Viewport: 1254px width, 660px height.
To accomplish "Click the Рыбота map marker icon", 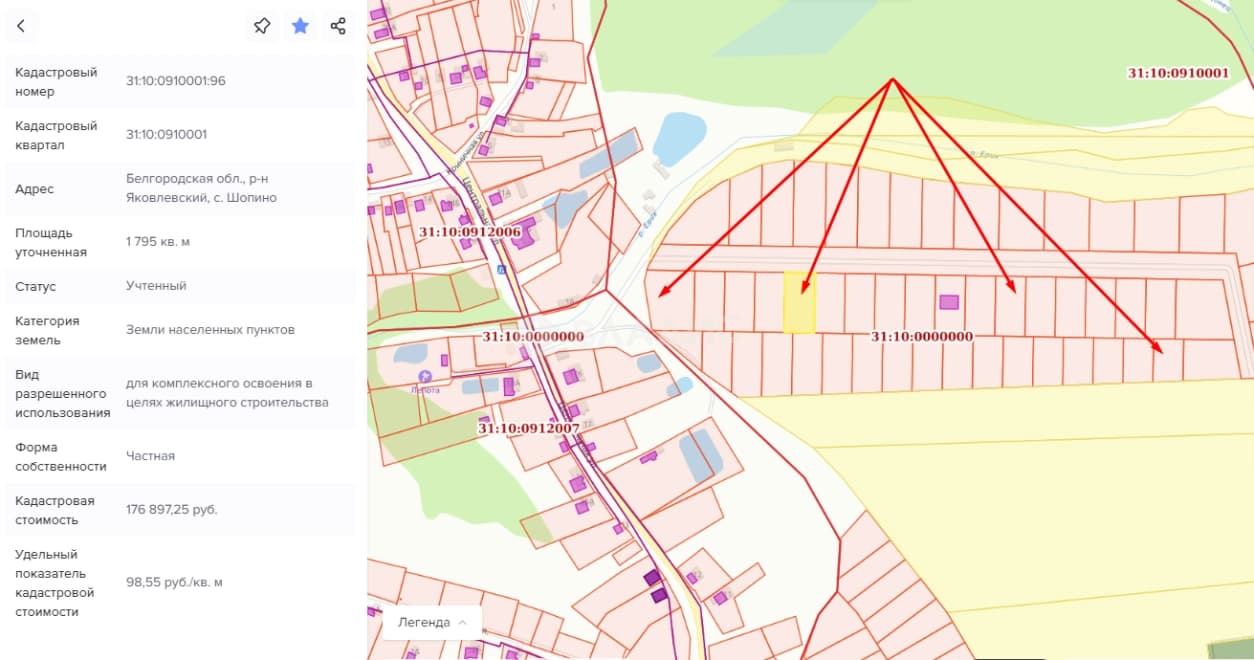I will point(425,376).
